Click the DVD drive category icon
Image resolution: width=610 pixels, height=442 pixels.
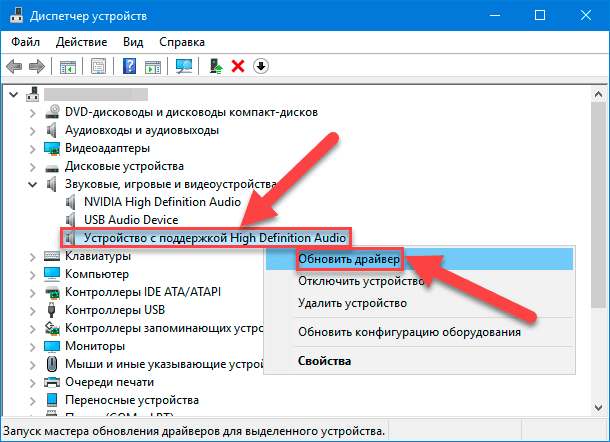[52, 112]
